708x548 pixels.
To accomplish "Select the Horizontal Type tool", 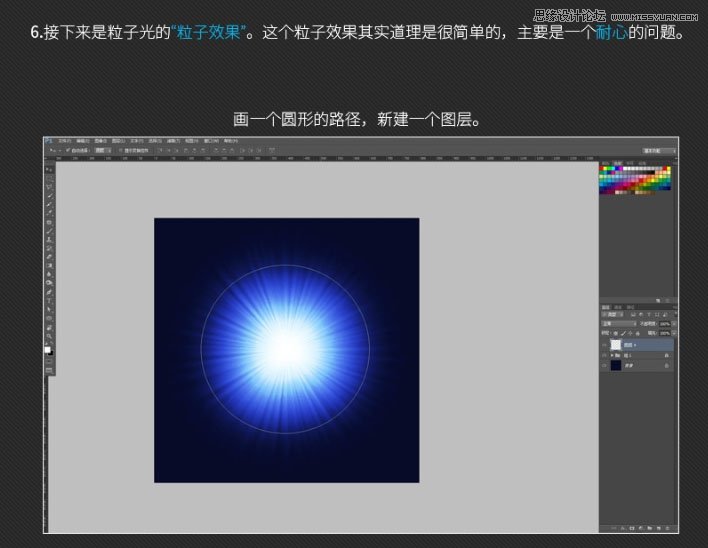I will [x=49, y=299].
